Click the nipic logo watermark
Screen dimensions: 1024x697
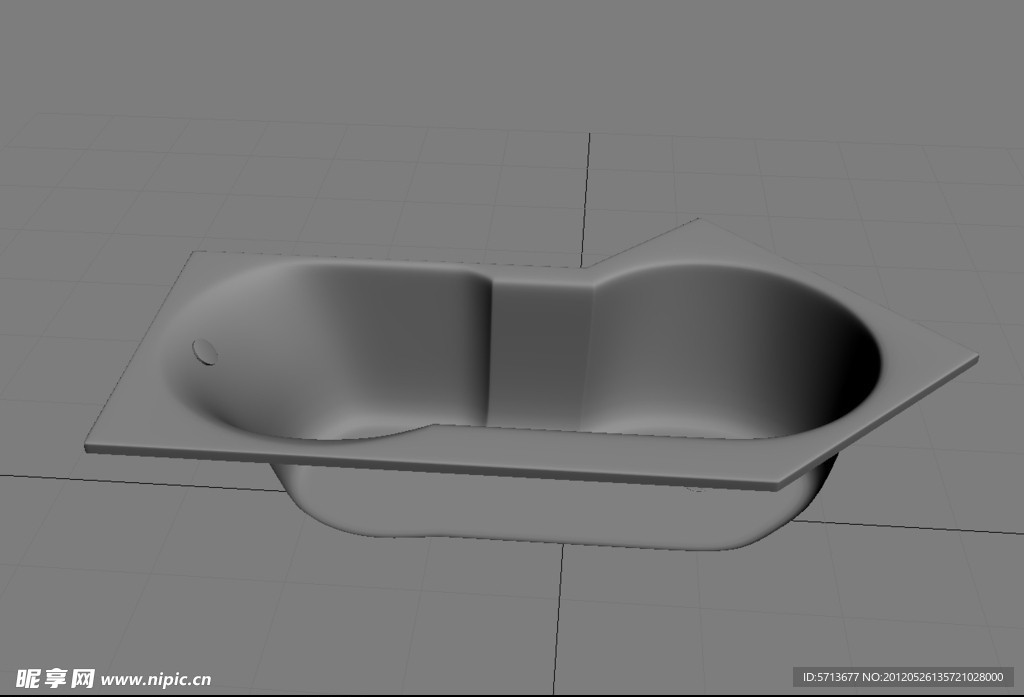point(56,678)
